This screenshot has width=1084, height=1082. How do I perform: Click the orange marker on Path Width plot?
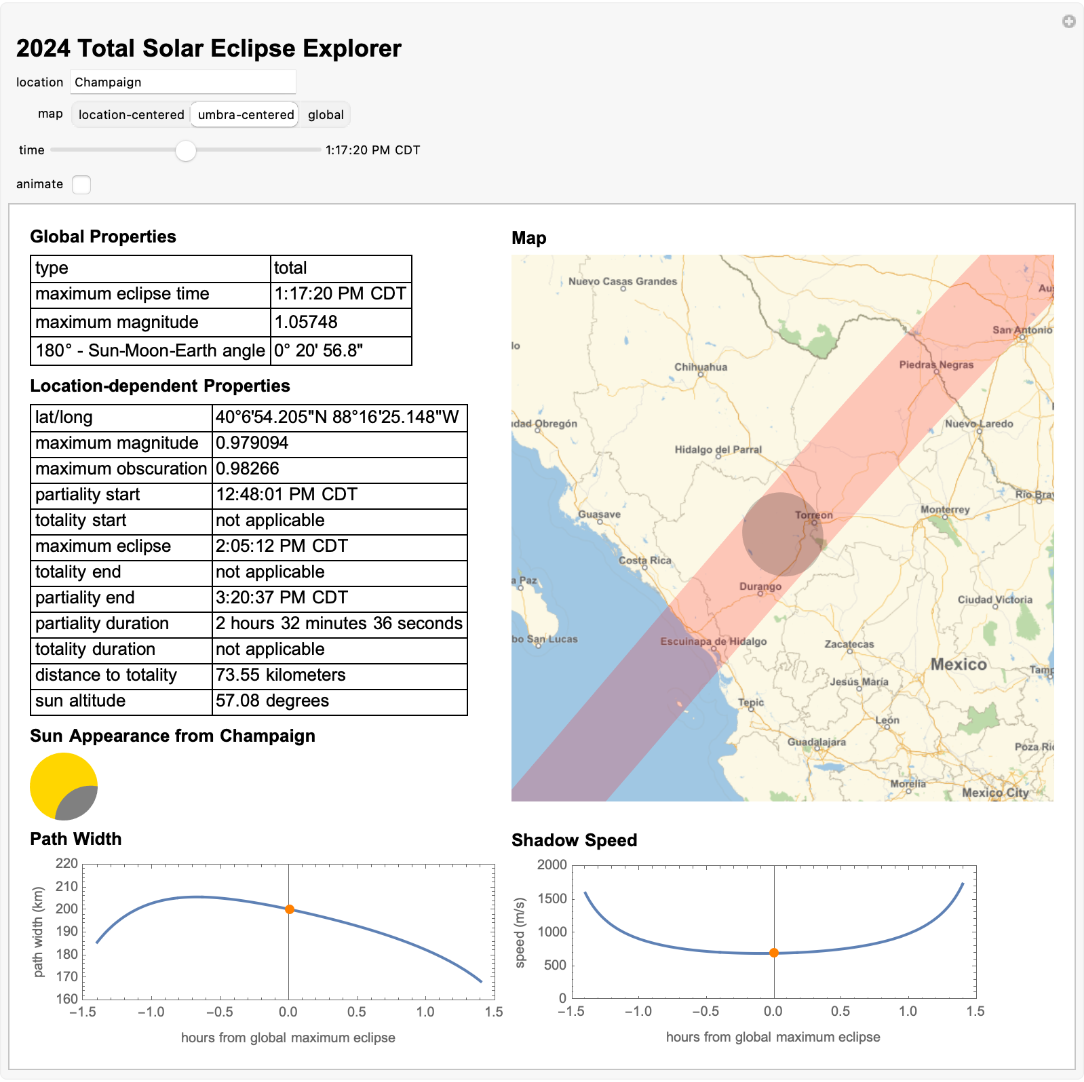coord(288,909)
